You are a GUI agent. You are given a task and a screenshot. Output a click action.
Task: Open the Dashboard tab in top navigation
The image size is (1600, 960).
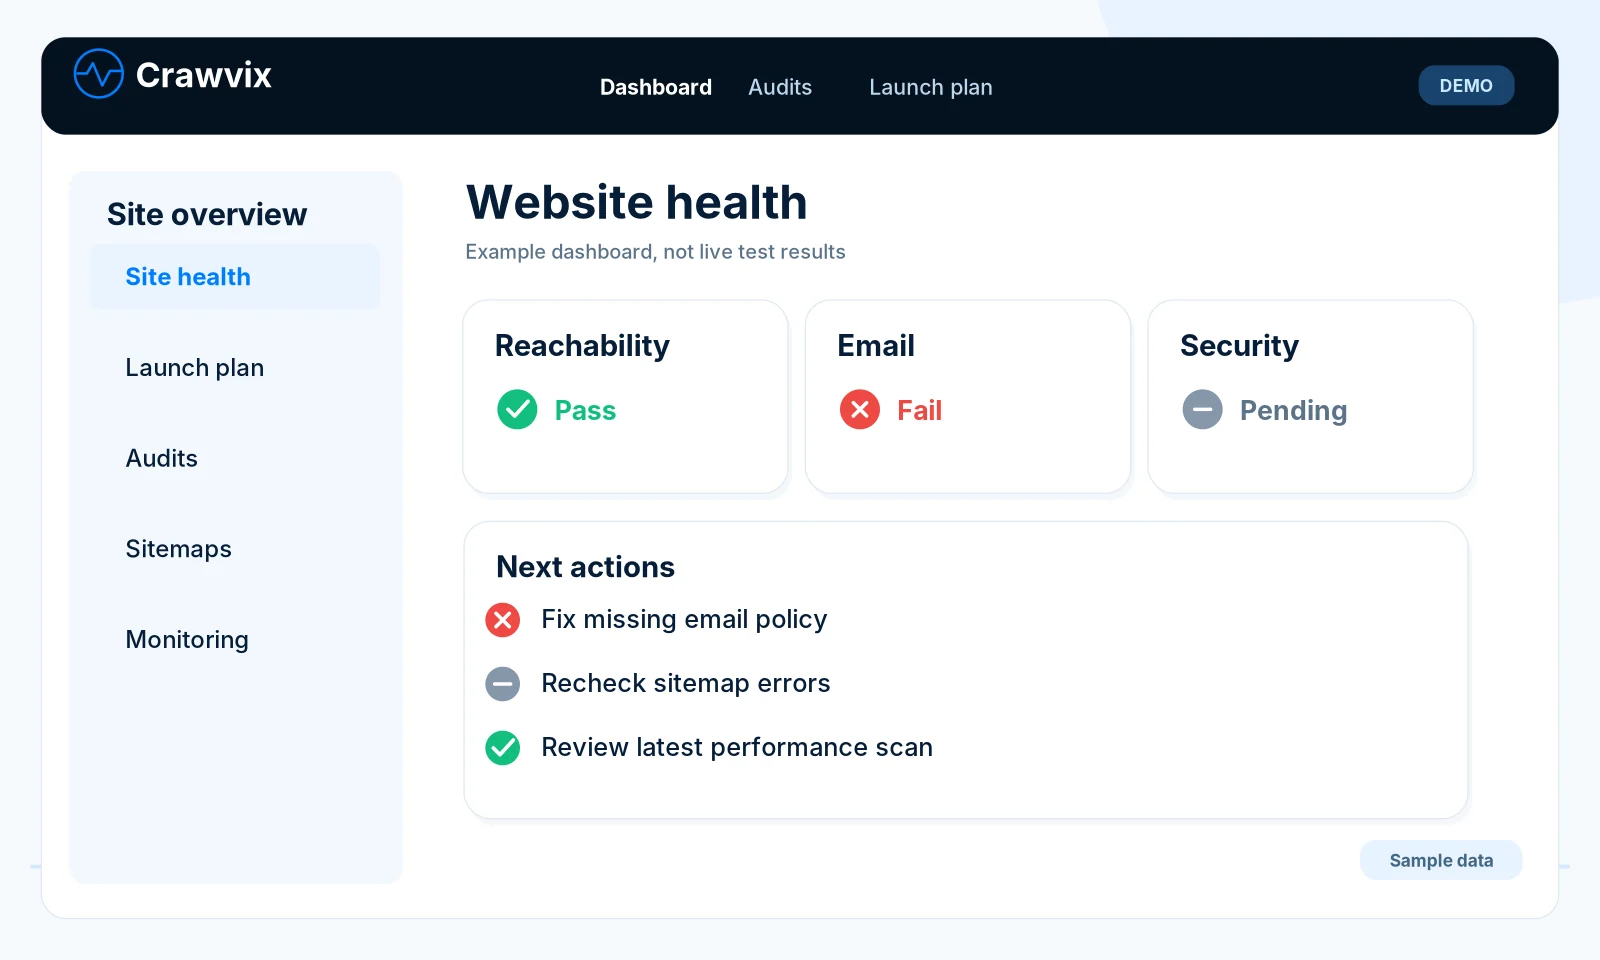click(x=656, y=87)
